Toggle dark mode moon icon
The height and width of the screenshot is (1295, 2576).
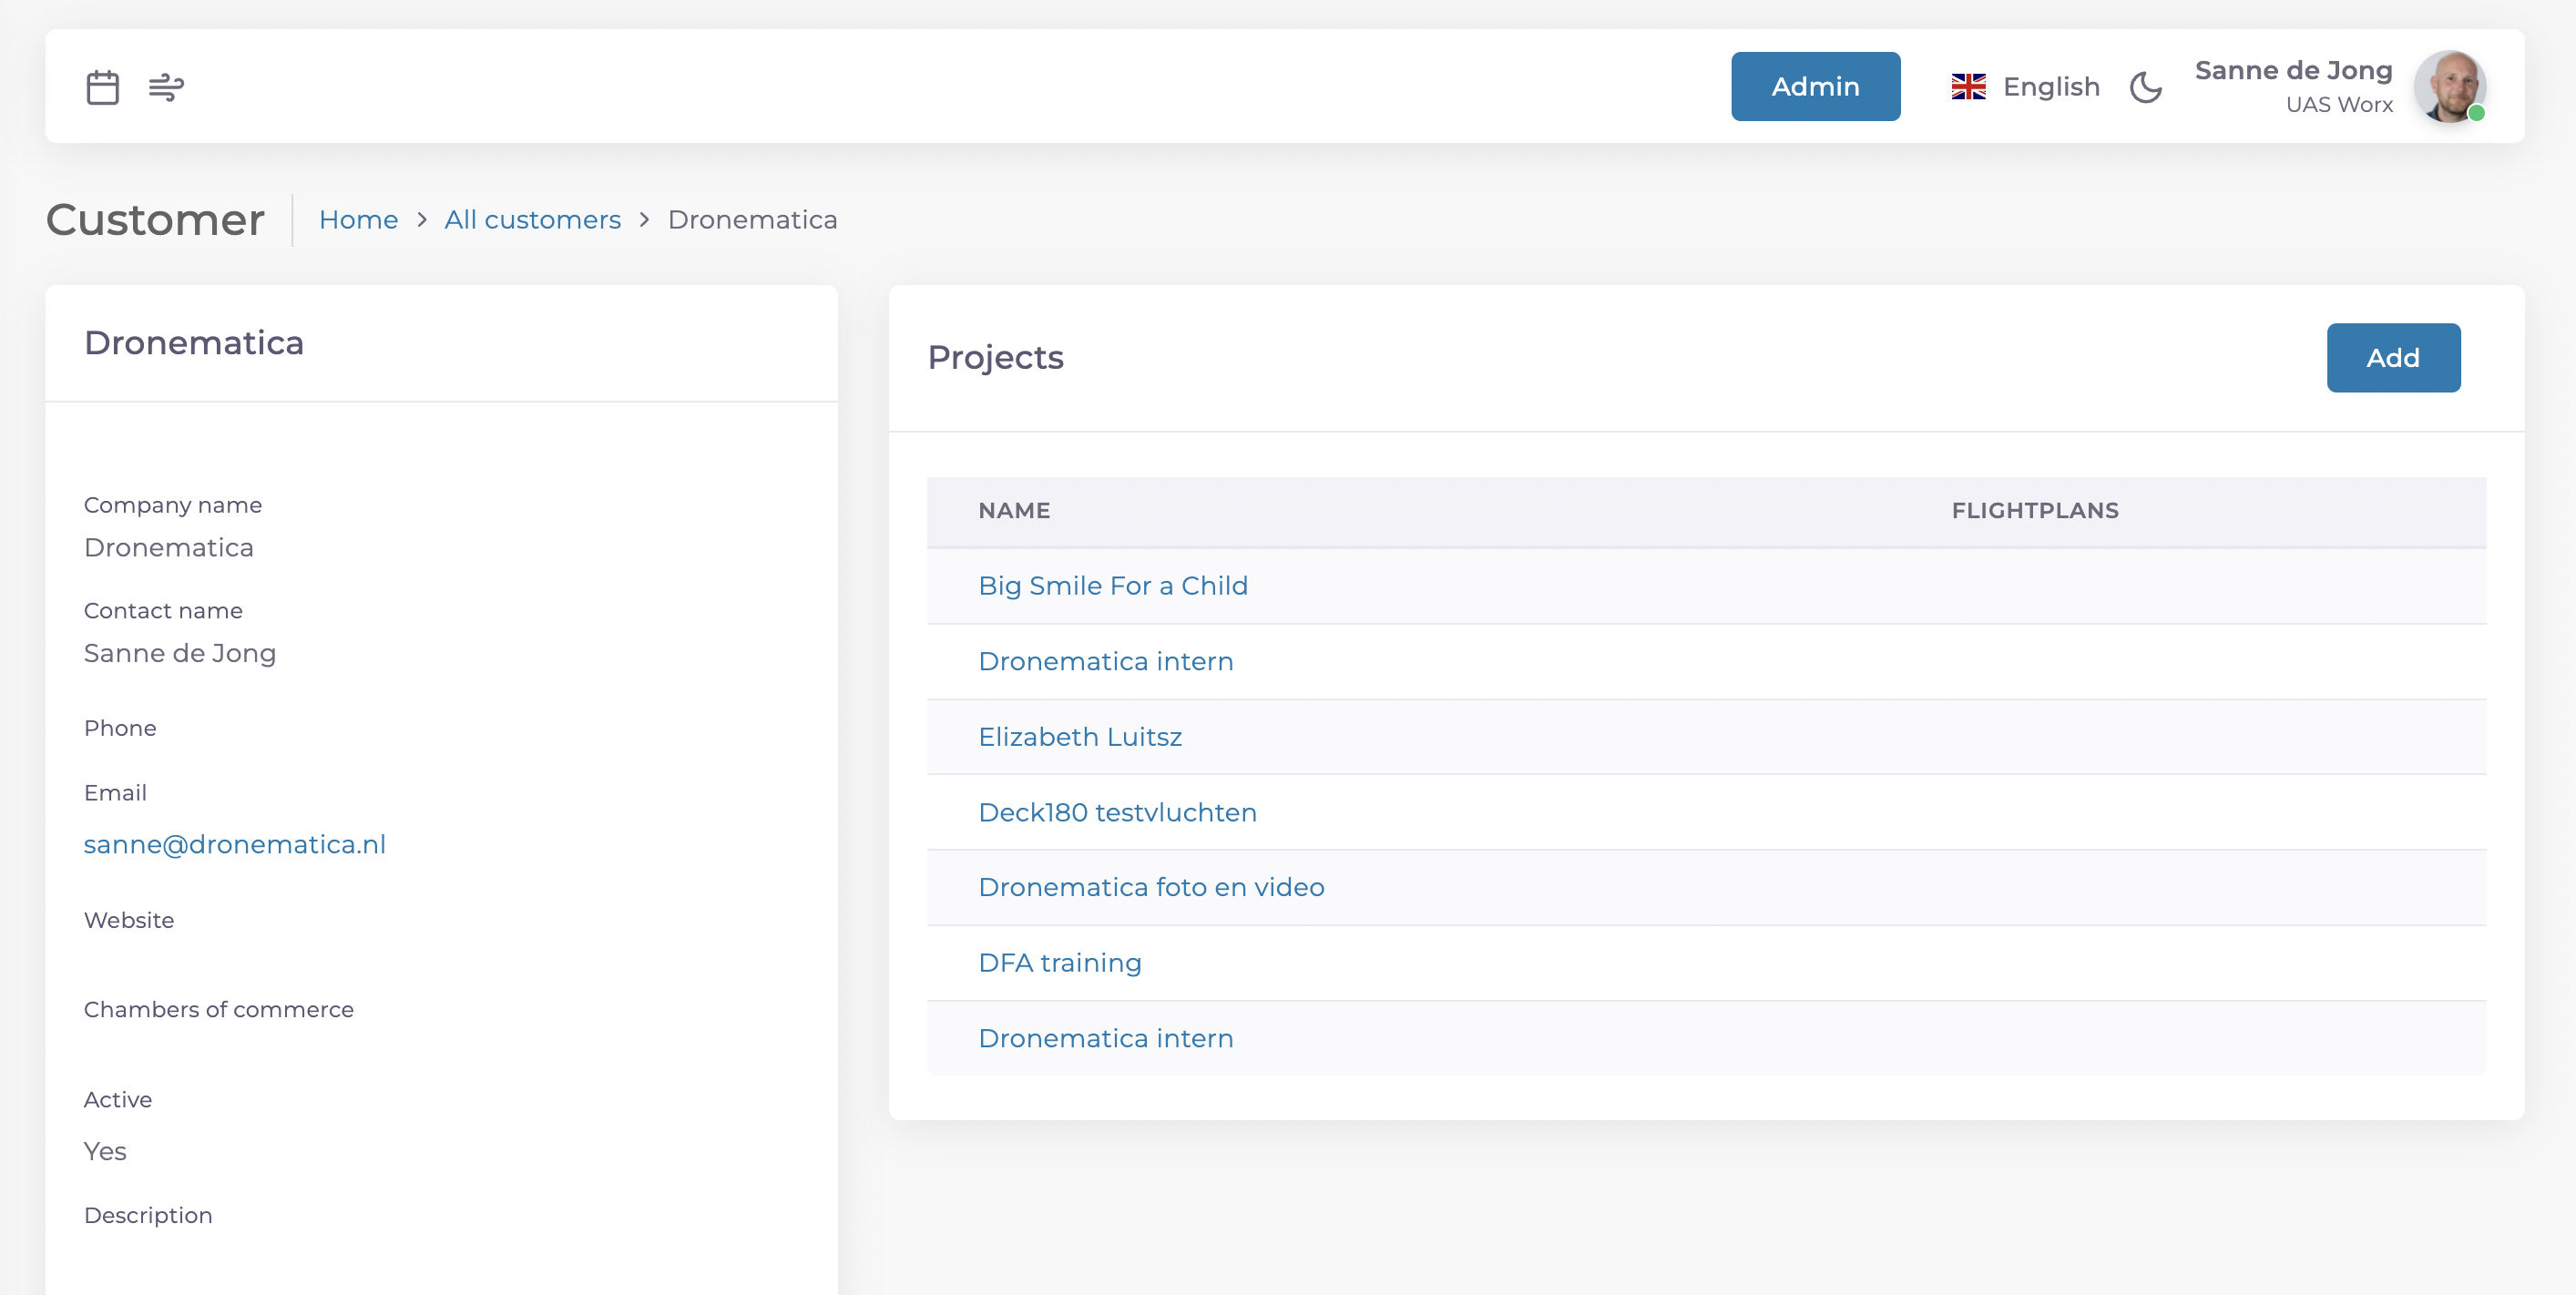point(2145,87)
